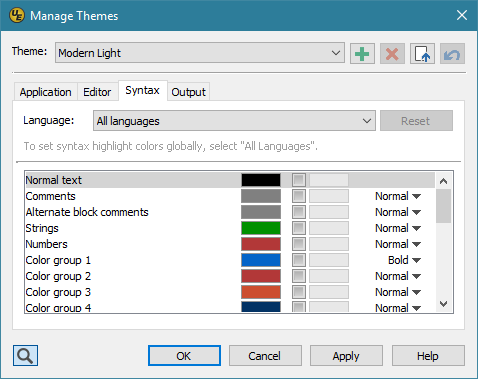The image size is (478, 379).
Task: Toggle background checkbox for Numbers
Action: [299, 244]
